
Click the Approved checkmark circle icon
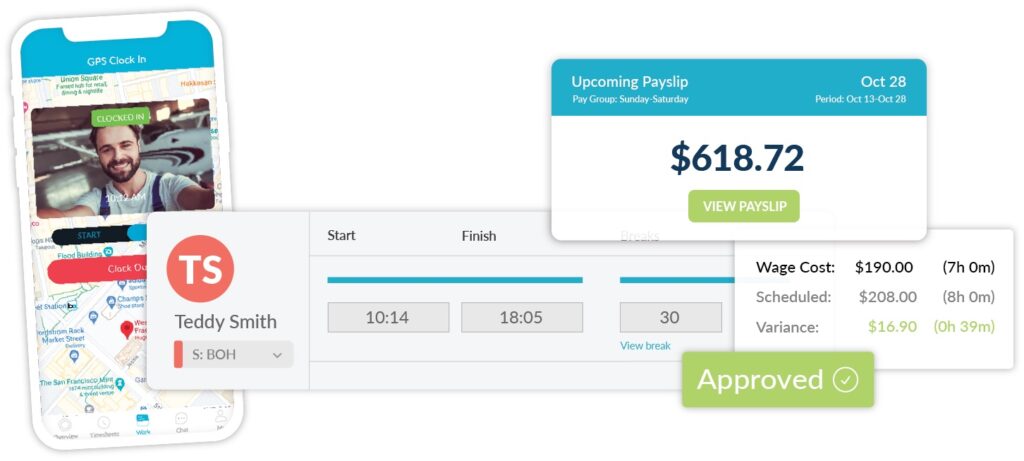click(x=846, y=380)
